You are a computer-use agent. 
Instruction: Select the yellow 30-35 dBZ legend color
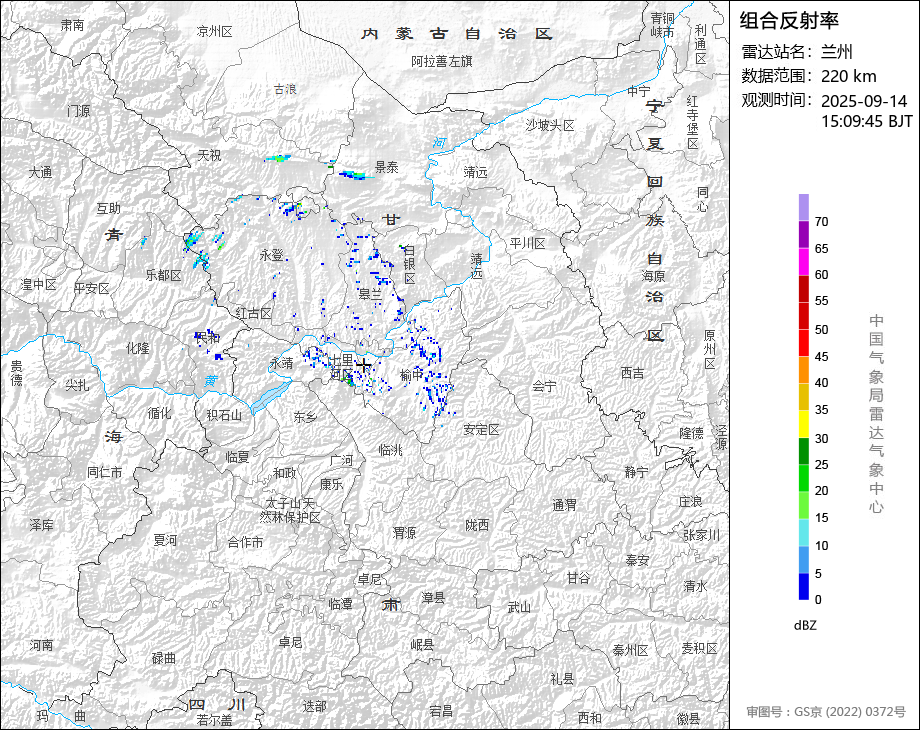click(804, 424)
